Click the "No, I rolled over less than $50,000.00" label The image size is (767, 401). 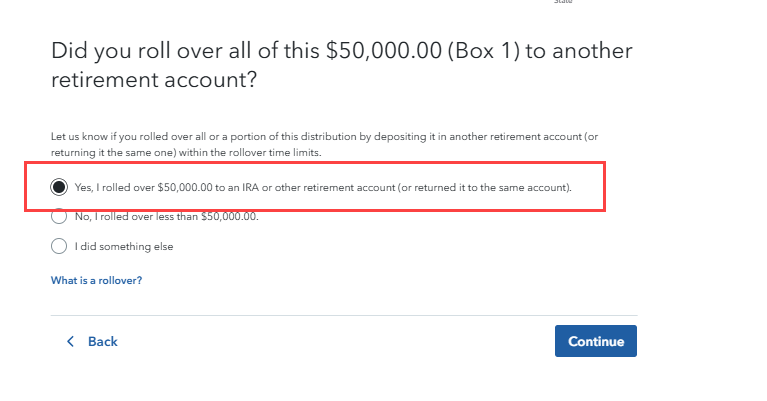(166, 216)
